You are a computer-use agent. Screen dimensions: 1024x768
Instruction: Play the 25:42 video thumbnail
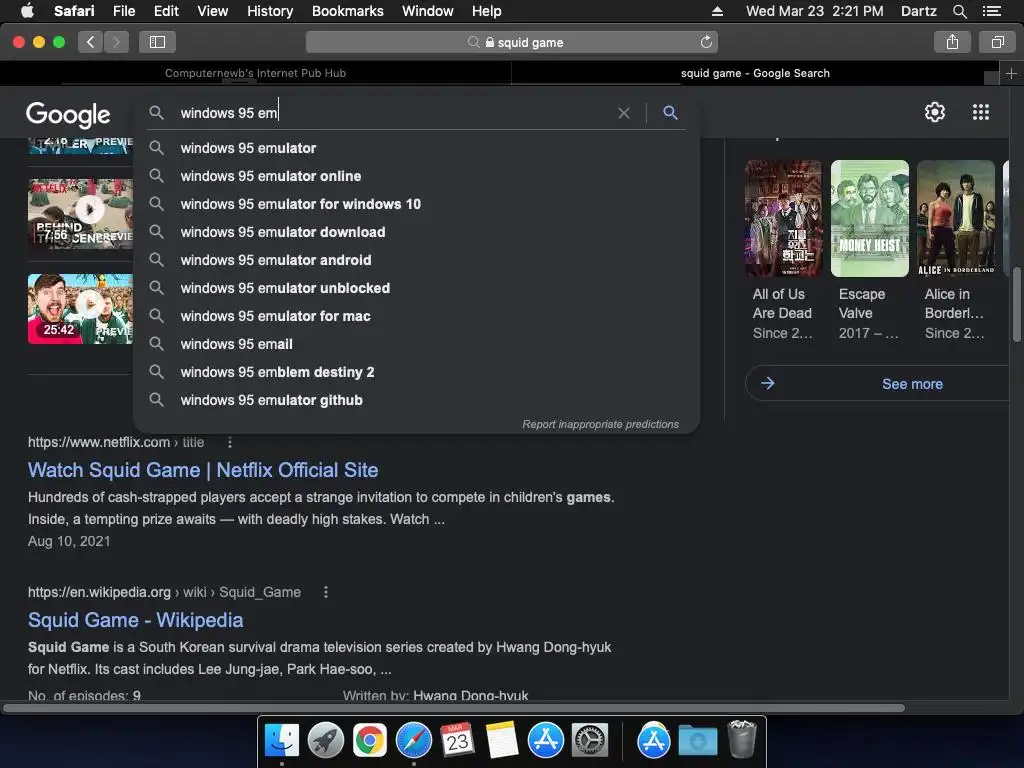click(x=80, y=308)
